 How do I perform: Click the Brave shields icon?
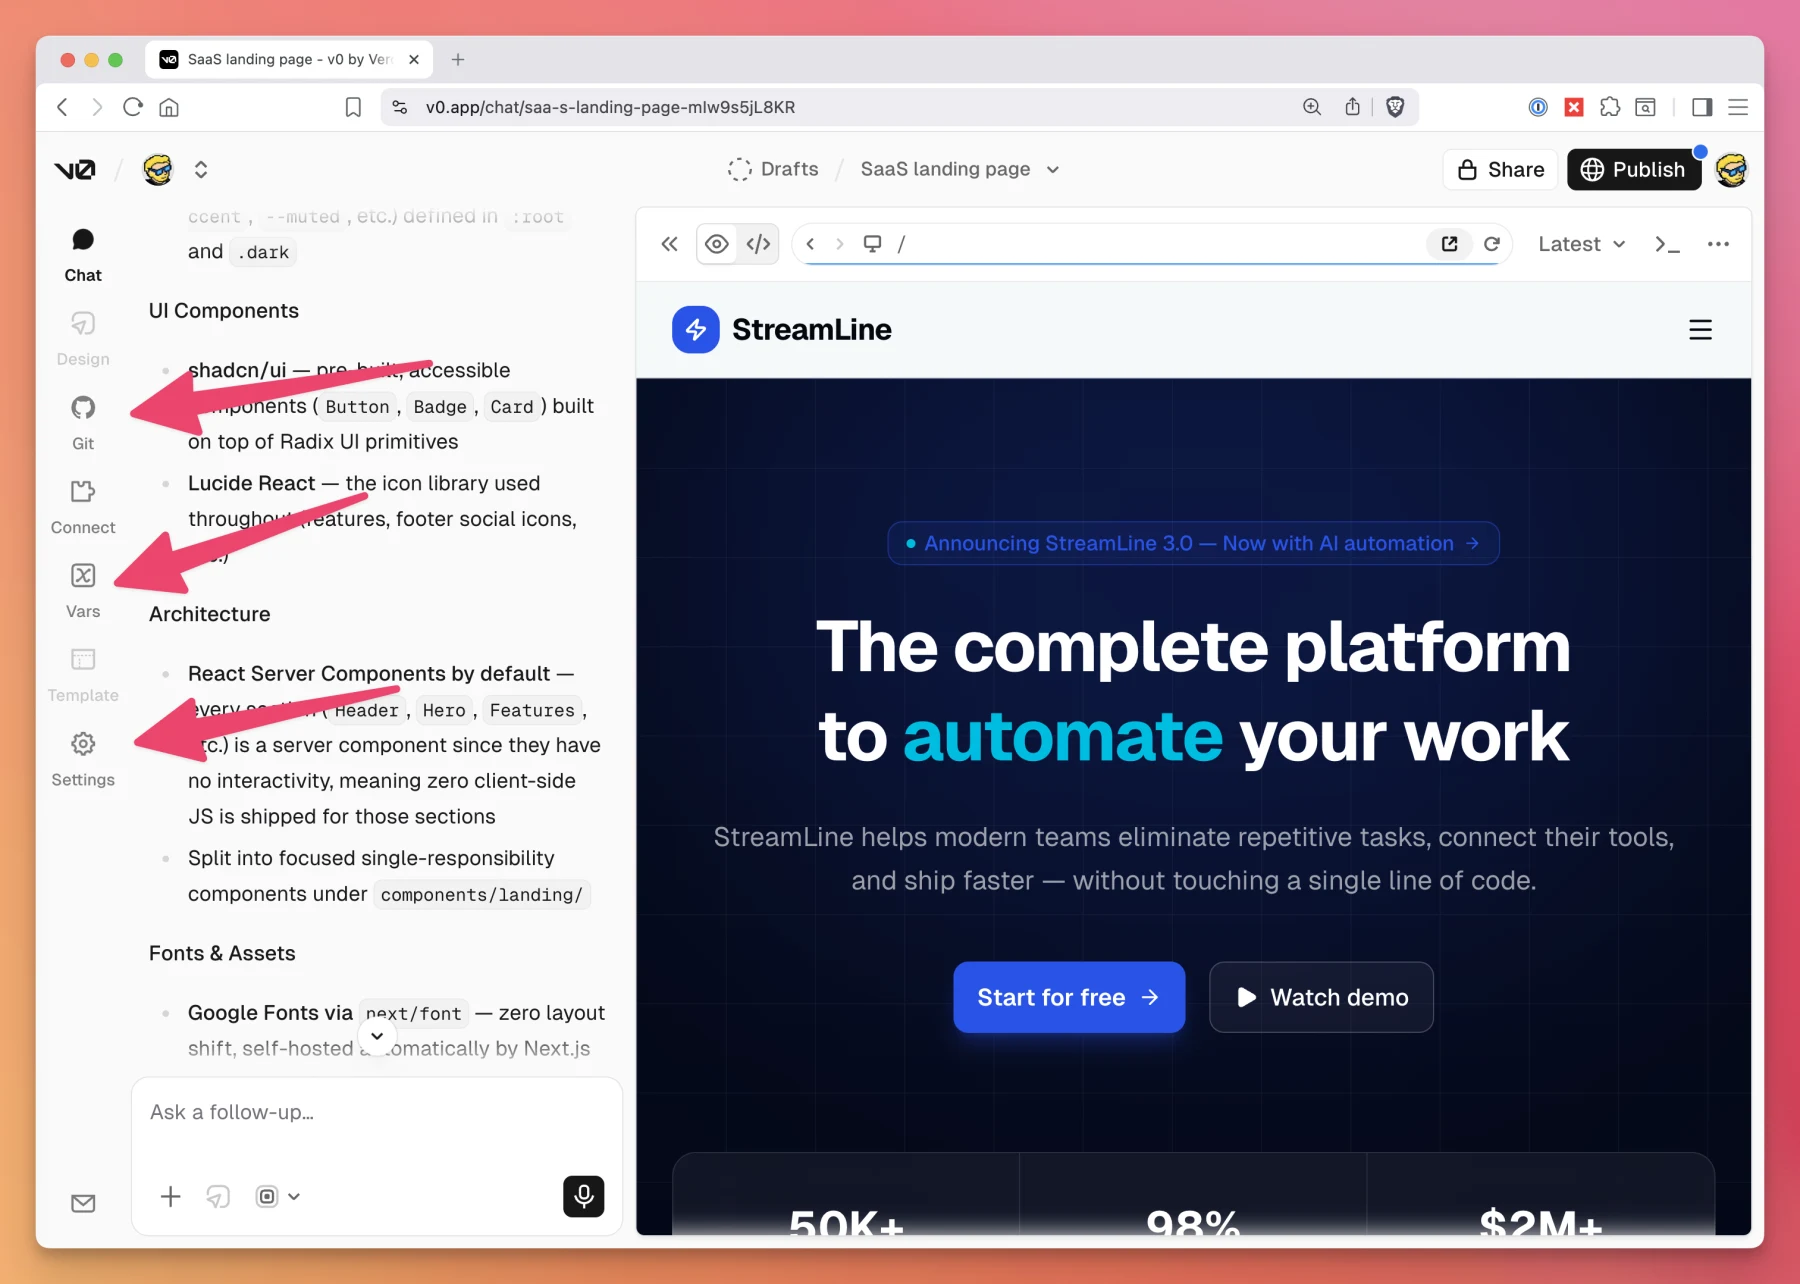pos(1395,107)
